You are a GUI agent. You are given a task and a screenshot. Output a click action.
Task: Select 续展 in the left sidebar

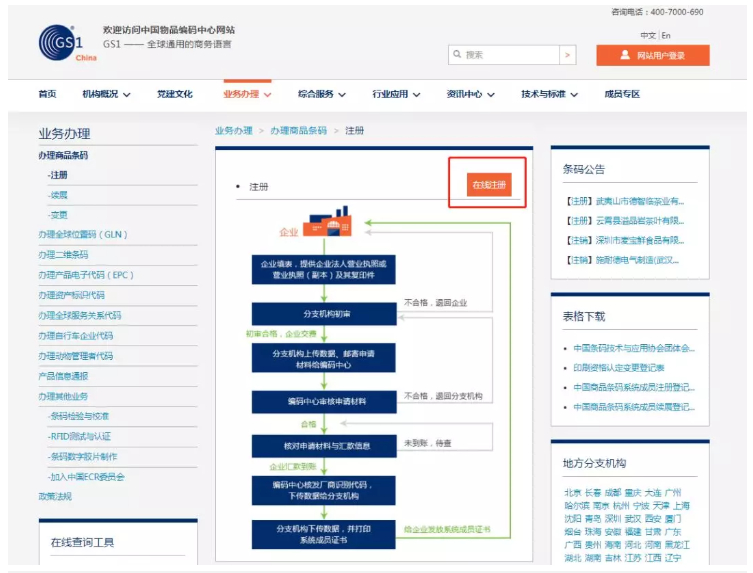pos(59,195)
